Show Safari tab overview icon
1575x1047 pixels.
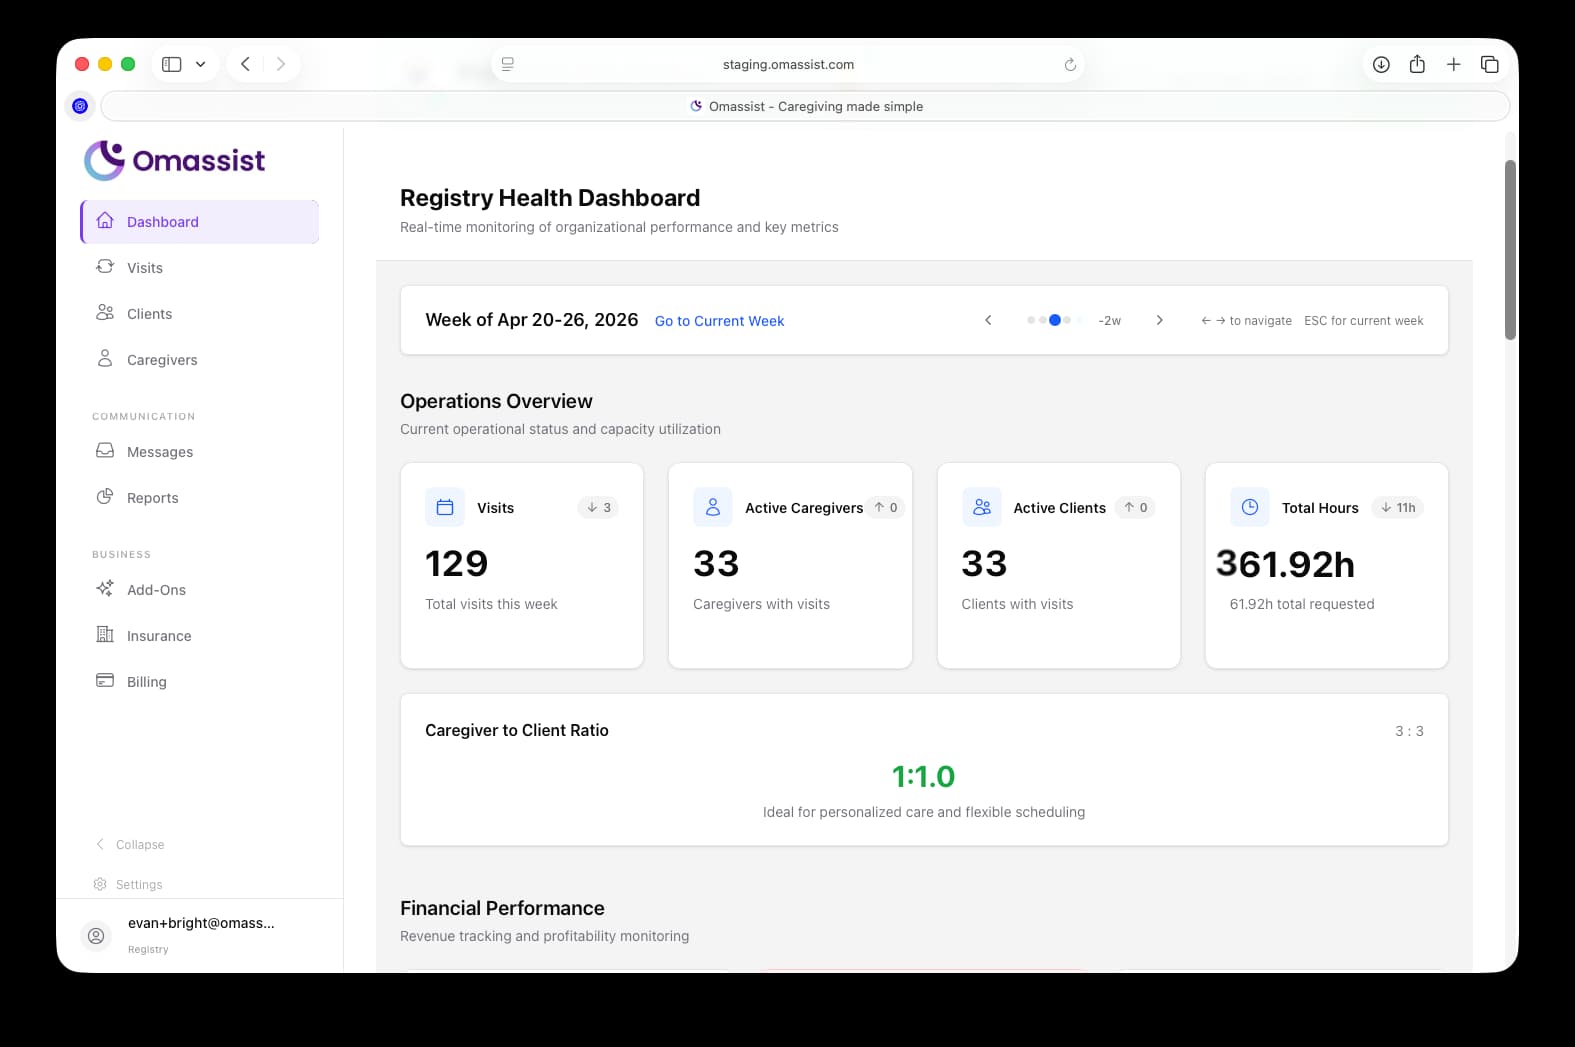[x=1490, y=64]
